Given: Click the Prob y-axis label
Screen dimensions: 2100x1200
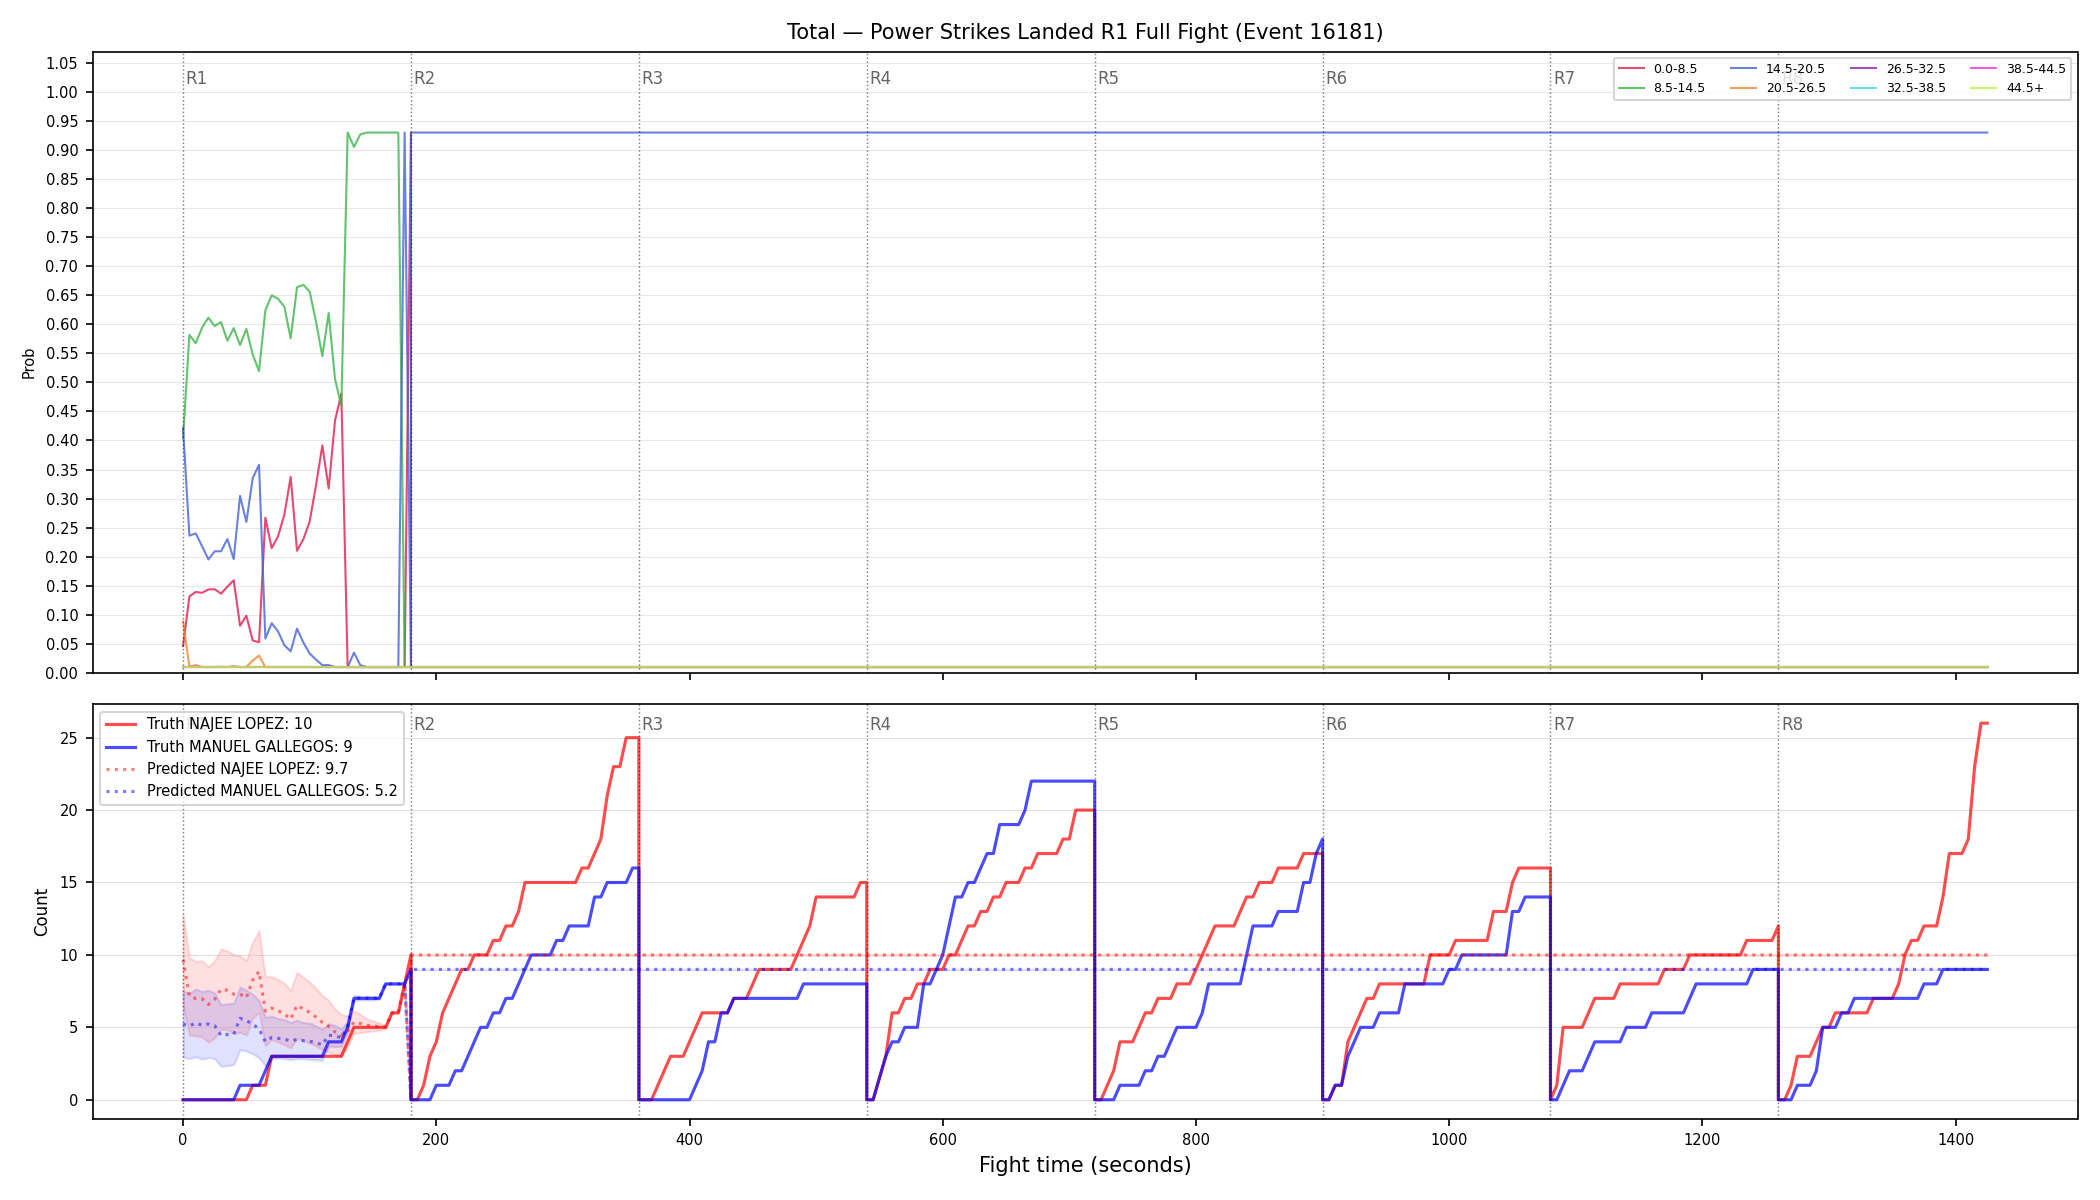Looking at the screenshot, I should (29, 363).
